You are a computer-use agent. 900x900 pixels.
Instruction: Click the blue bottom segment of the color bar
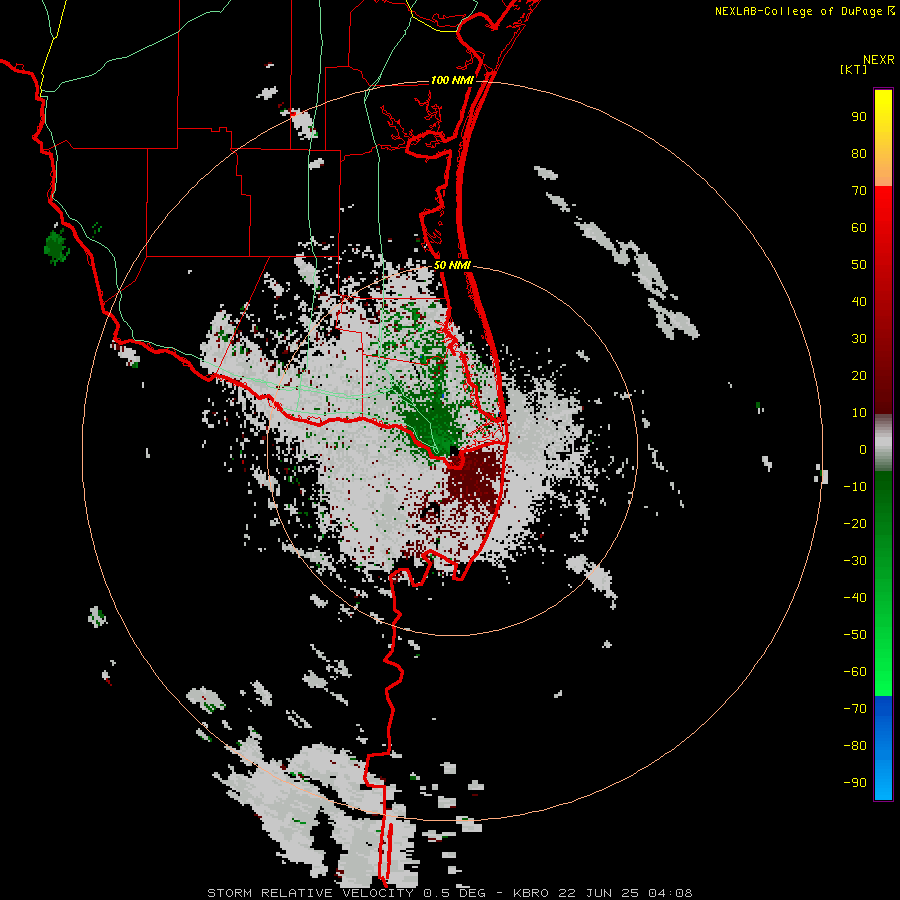point(883,748)
